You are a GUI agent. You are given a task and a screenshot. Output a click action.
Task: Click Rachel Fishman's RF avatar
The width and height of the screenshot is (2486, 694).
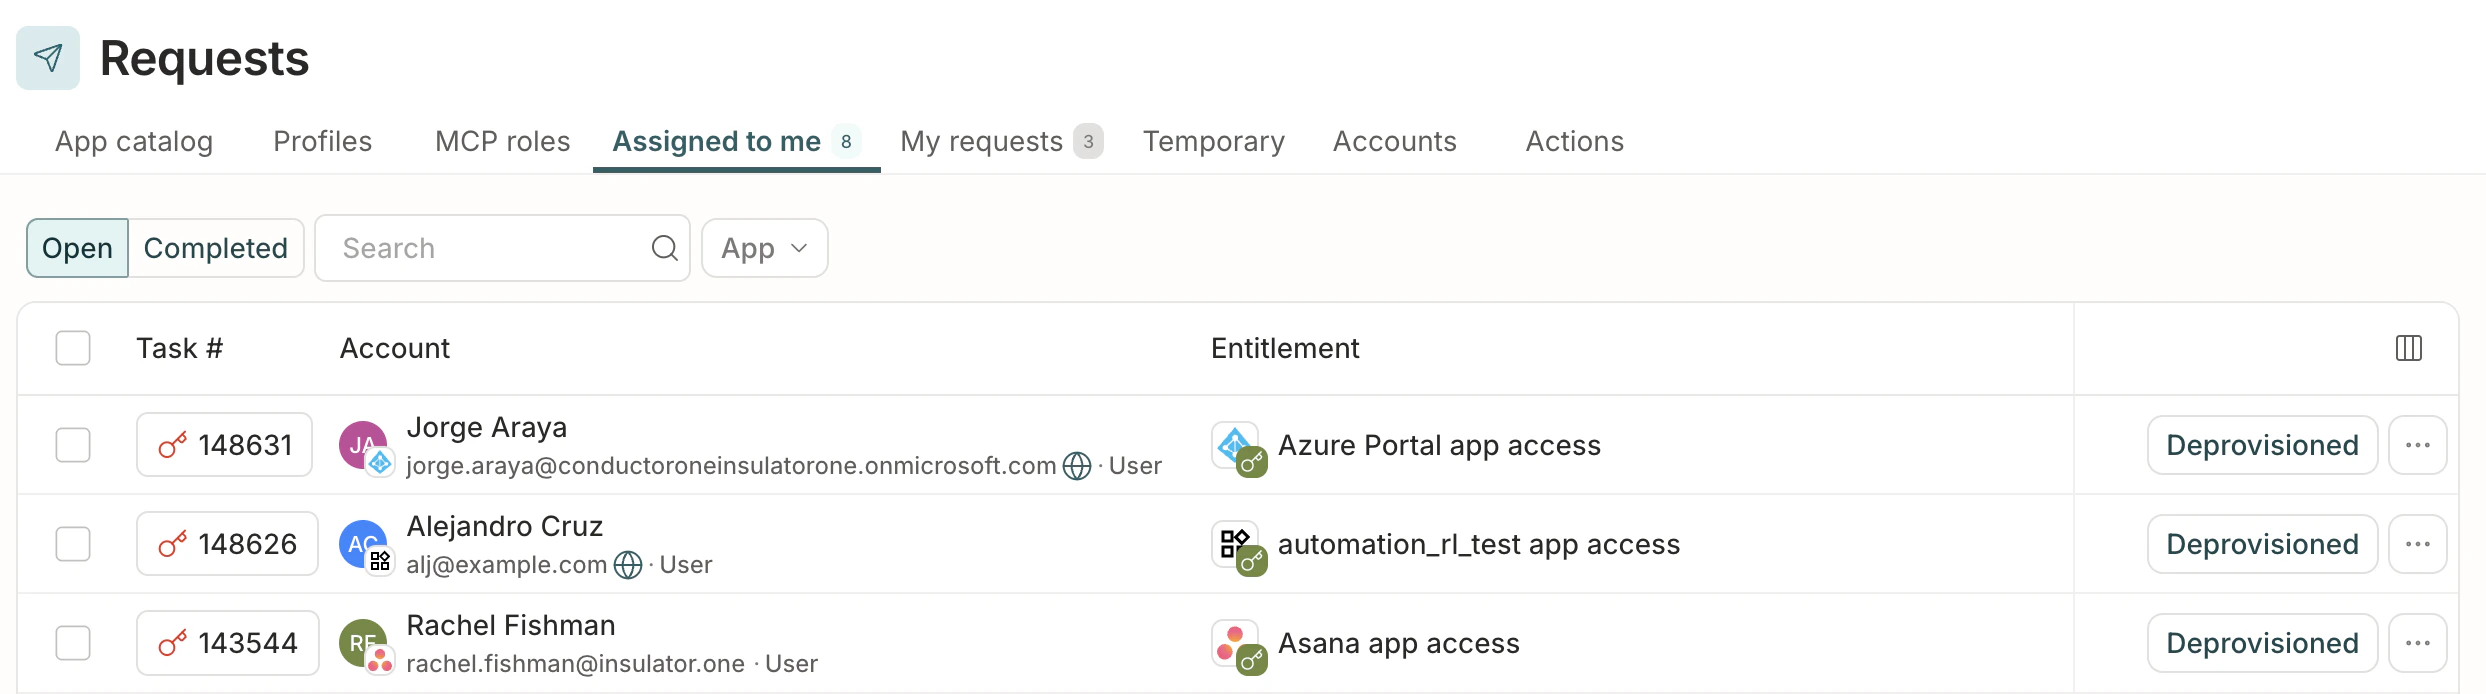tap(363, 643)
